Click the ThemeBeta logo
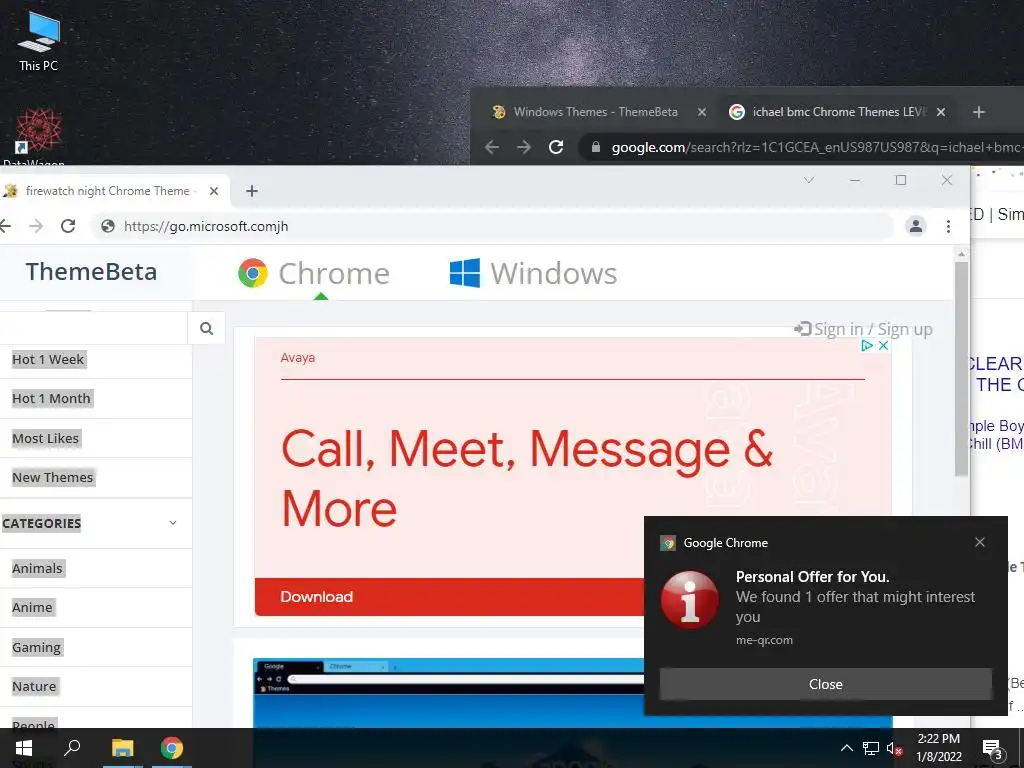Viewport: 1024px width, 768px height. tap(91, 272)
